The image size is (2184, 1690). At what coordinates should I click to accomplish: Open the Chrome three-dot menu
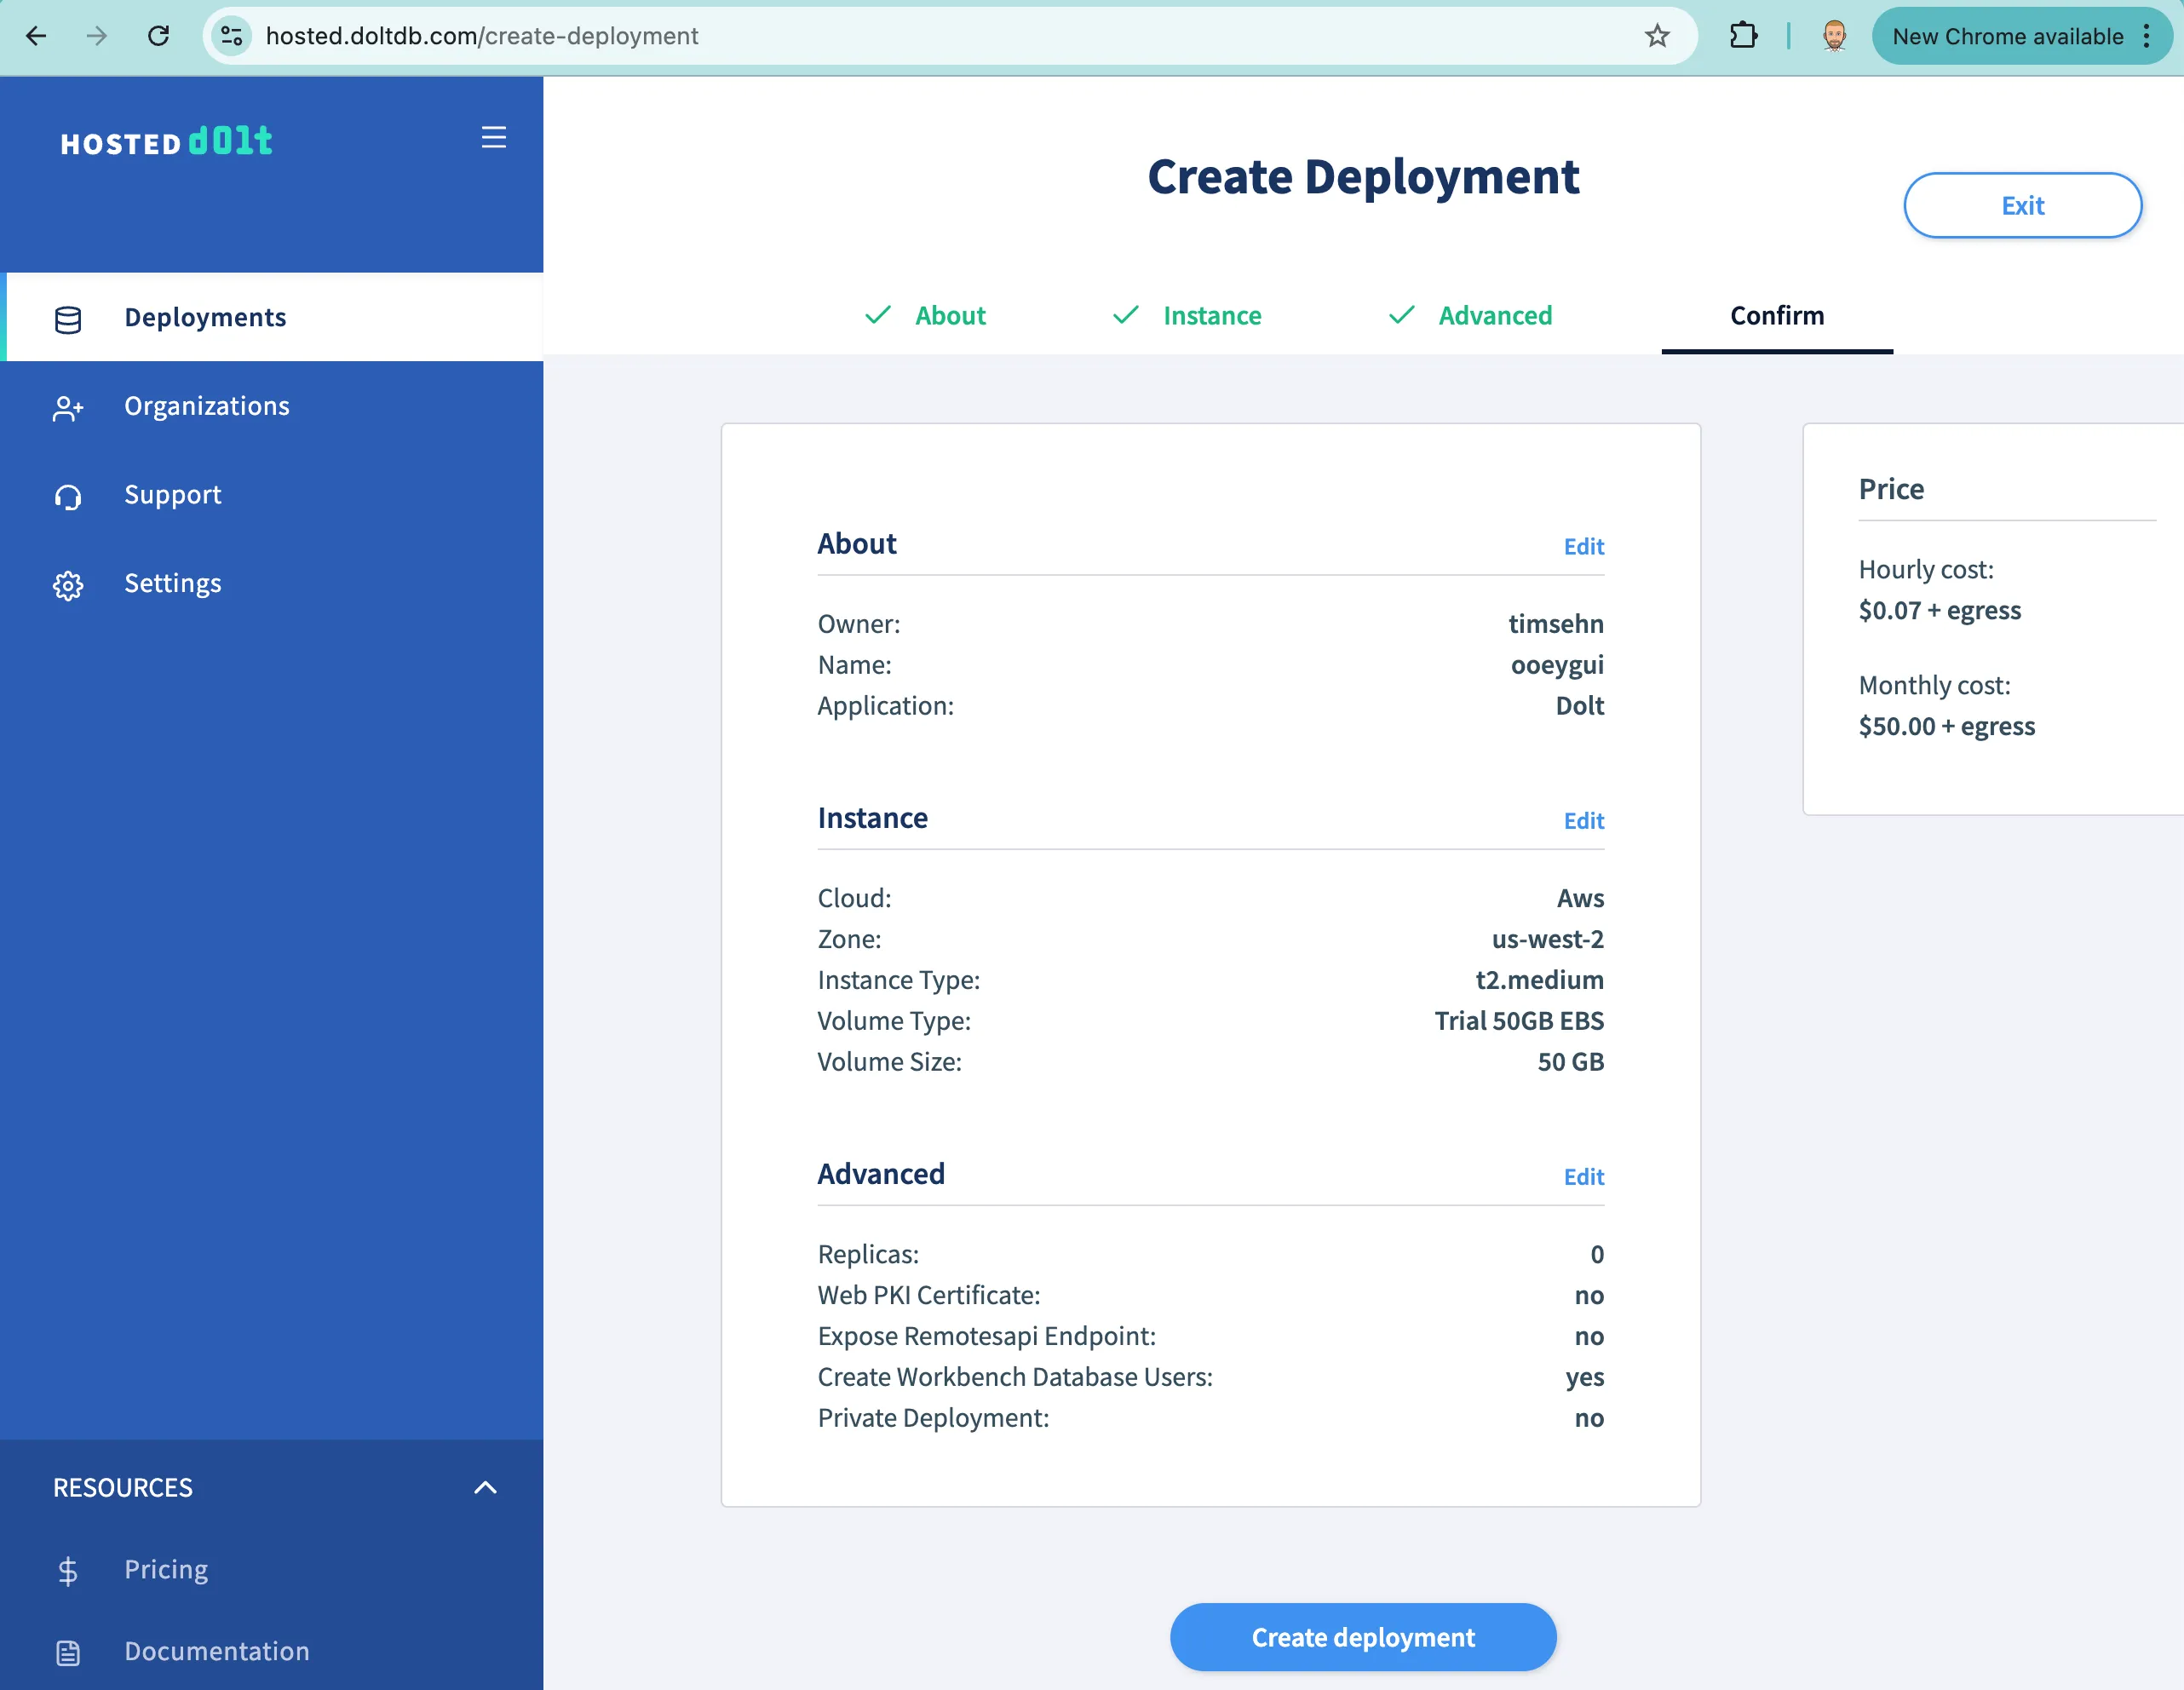pos(2147,36)
